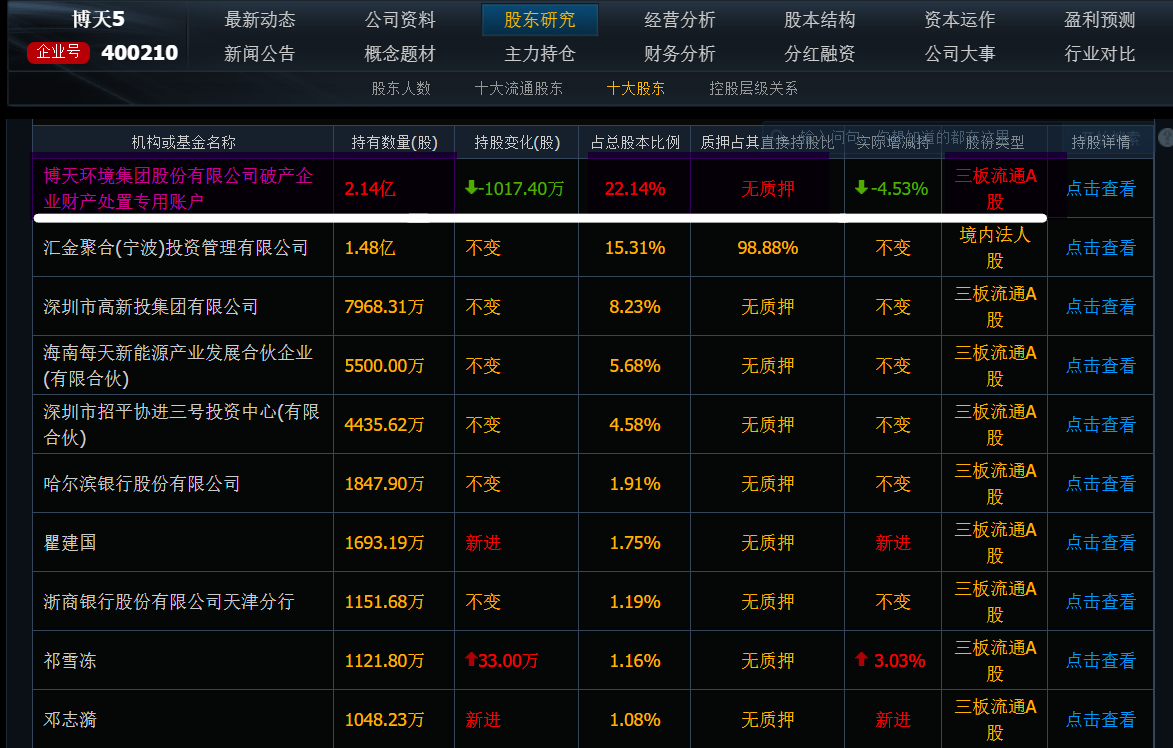
Task: Click 点击查看 for 博天环境集团 row
Action: click(x=1100, y=188)
